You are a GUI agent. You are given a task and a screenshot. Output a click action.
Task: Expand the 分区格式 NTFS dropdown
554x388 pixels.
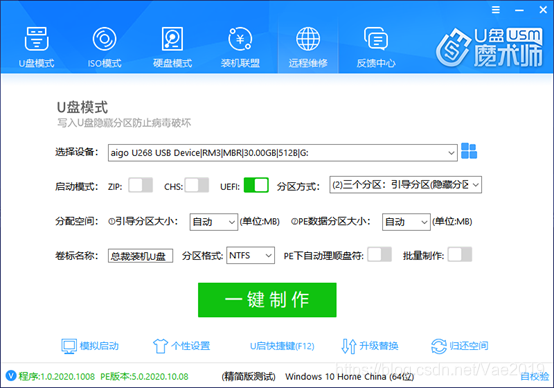pyautogui.click(x=251, y=255)
